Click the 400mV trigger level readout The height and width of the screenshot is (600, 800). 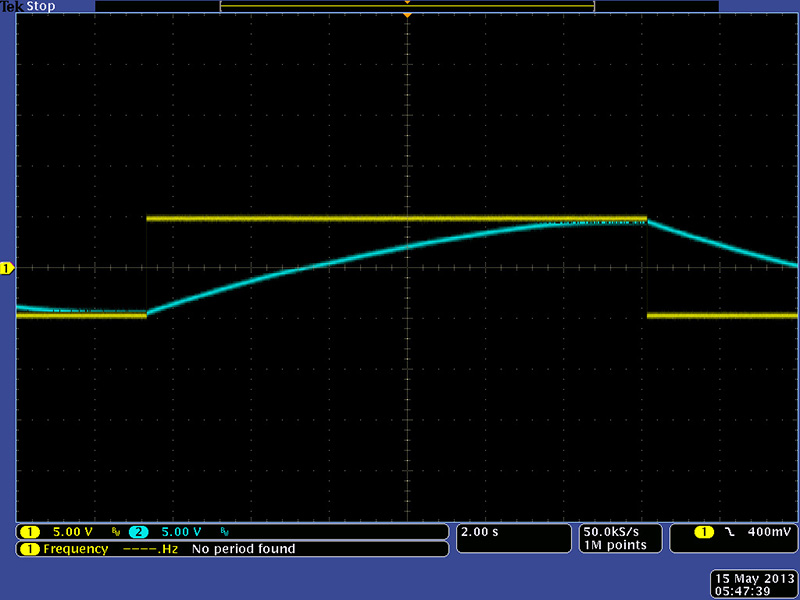[x=769, y=532]
